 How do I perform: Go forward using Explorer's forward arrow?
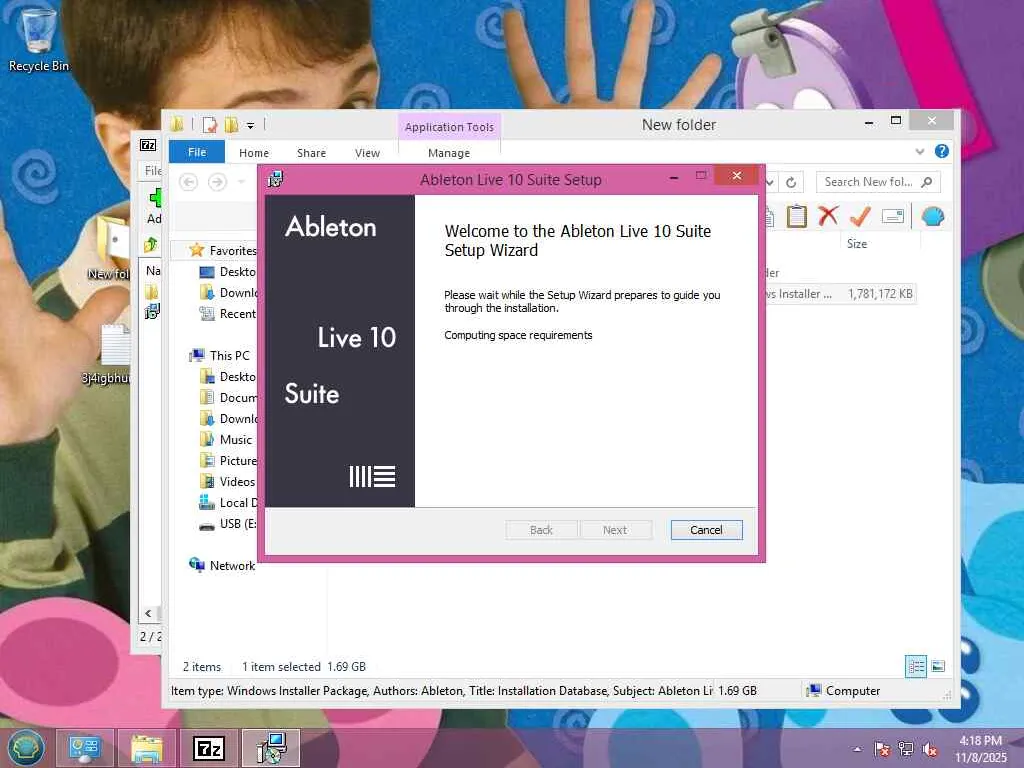[217, 182]
